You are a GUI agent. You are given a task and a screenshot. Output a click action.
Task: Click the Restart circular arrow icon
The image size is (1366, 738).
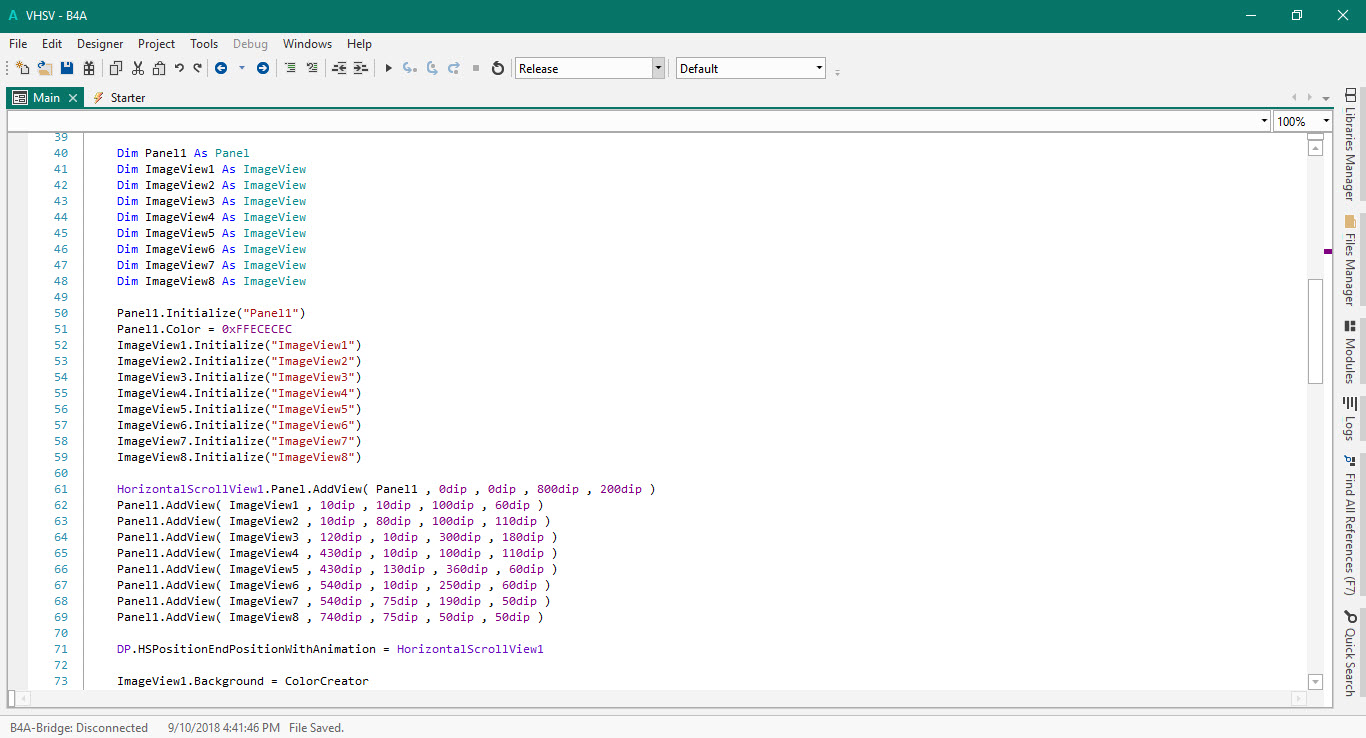(498, 68)
